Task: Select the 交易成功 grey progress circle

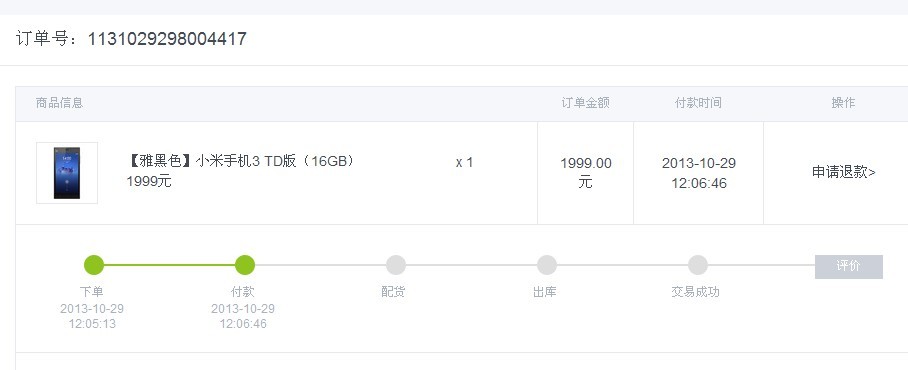Action: [x=698, y=265]
